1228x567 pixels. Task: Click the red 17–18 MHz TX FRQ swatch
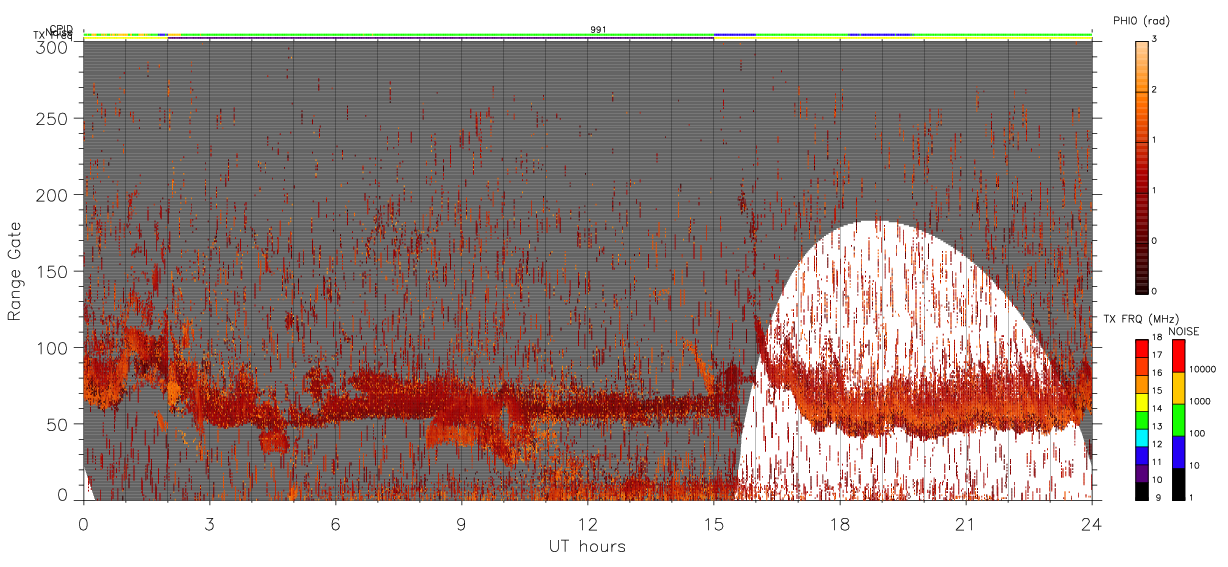tap(1141, 347)
